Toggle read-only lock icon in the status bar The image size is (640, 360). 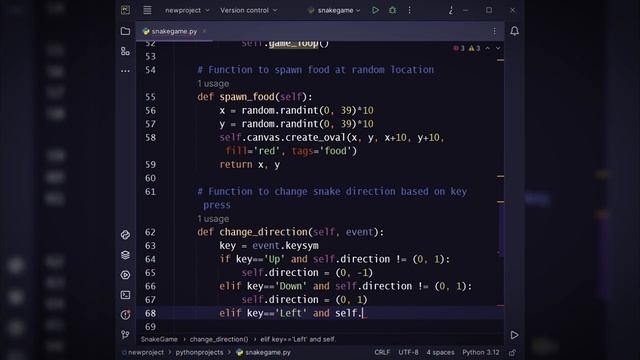512,352
